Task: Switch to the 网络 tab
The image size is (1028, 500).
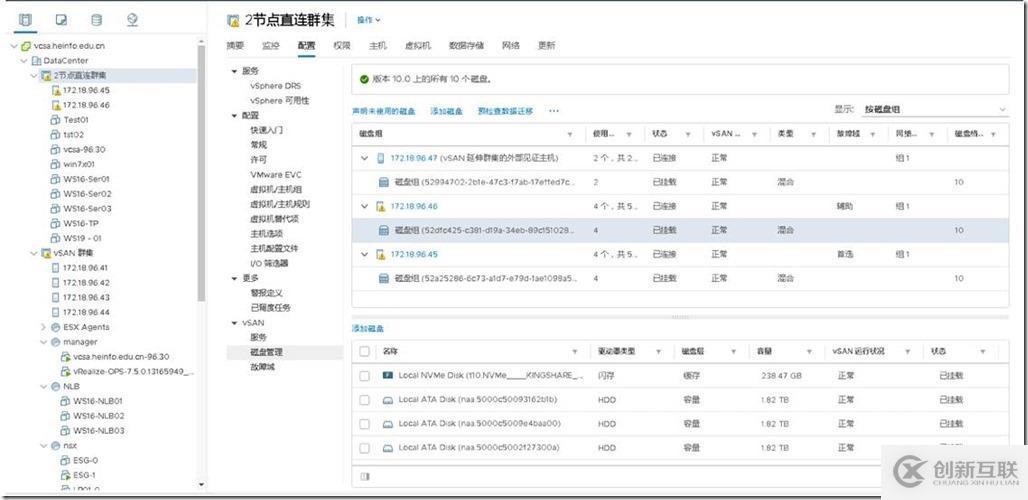Action: 511,45
